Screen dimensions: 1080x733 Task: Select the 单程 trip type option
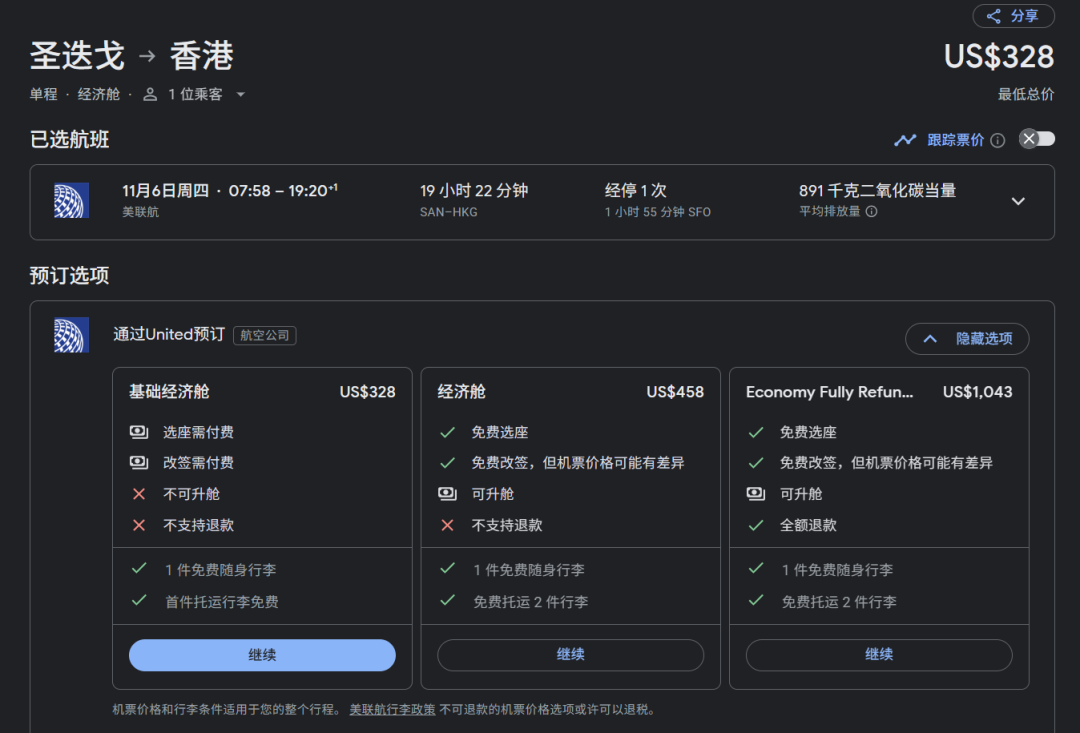(44, 94)
